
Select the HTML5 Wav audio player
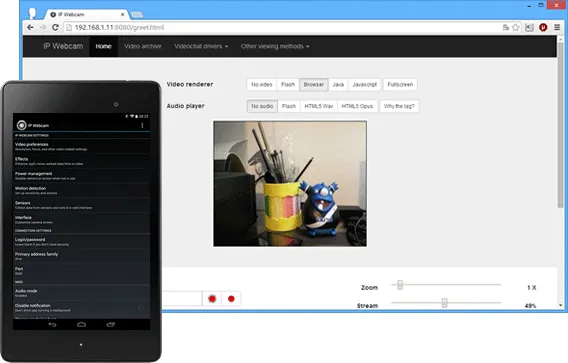[x=318, y=106]
